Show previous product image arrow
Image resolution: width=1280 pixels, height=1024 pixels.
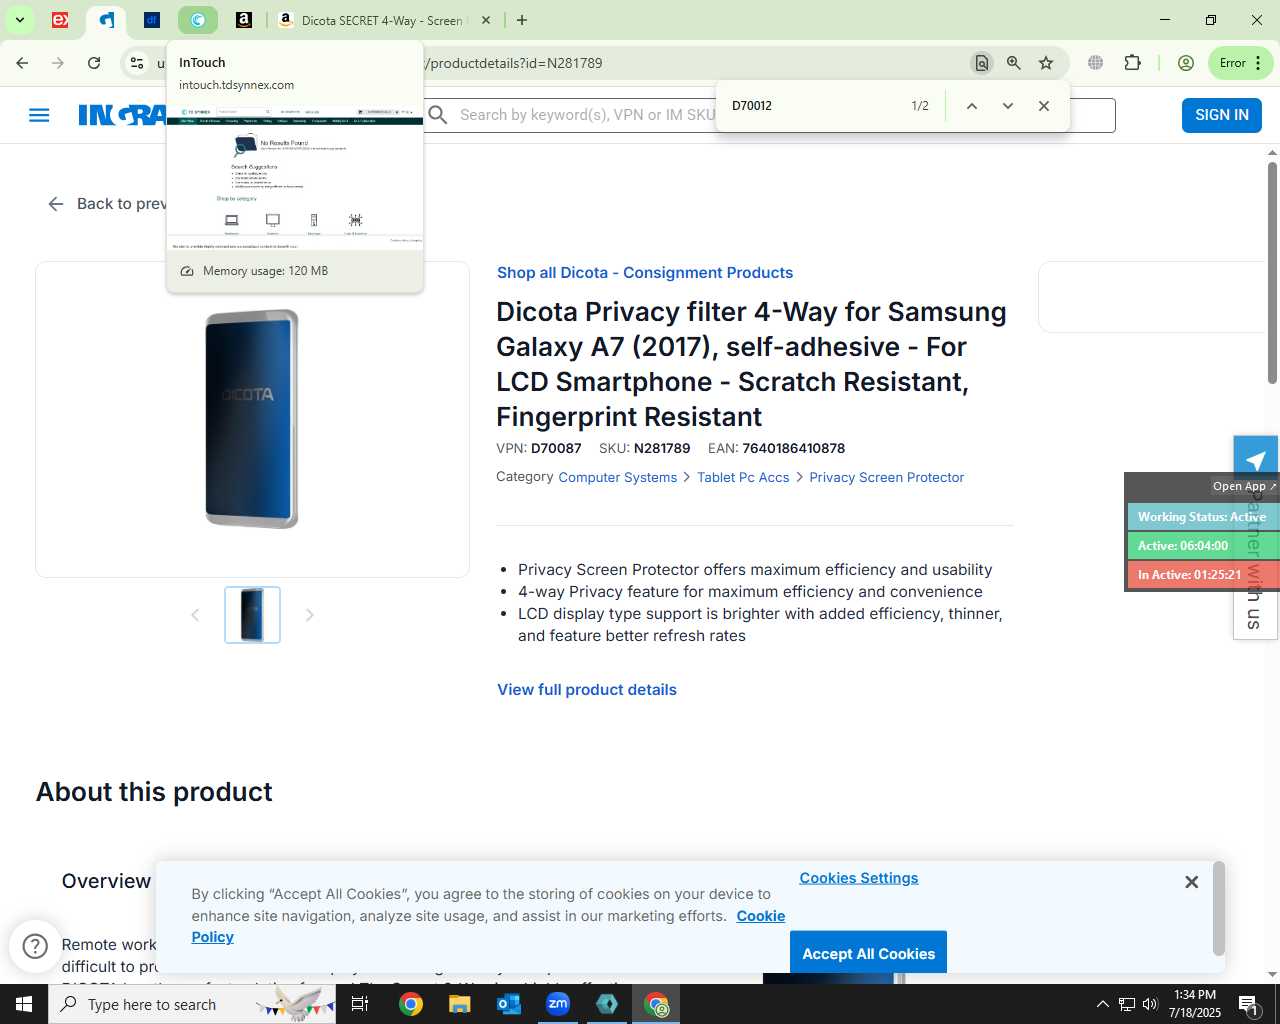195,615
